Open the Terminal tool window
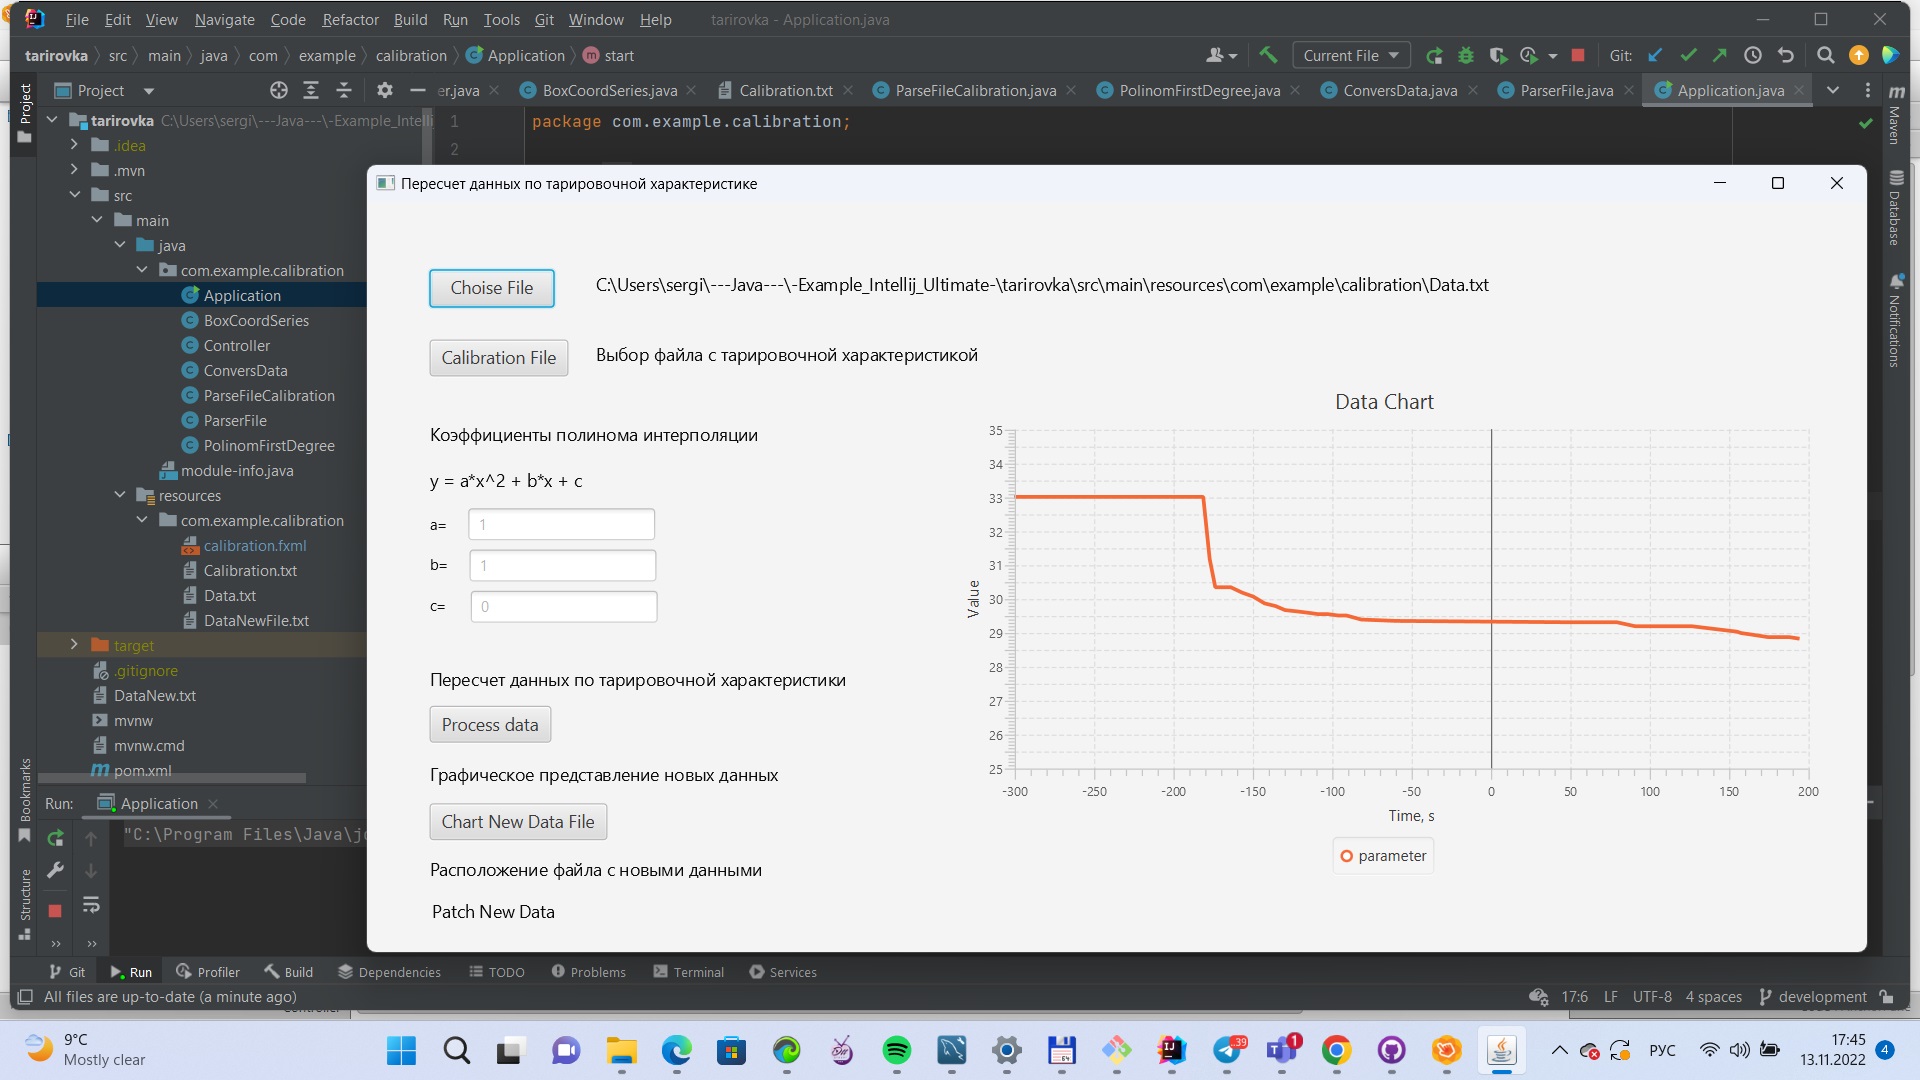 point(688,971)
